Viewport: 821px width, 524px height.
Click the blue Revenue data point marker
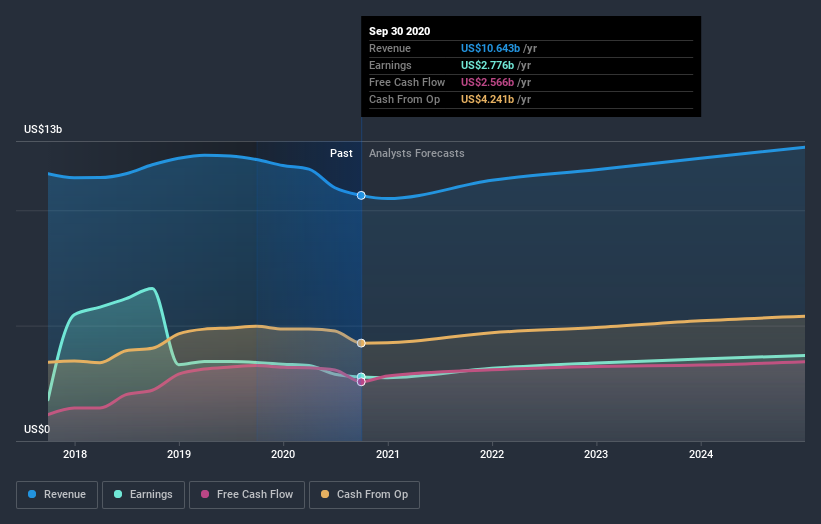point(361,195)
